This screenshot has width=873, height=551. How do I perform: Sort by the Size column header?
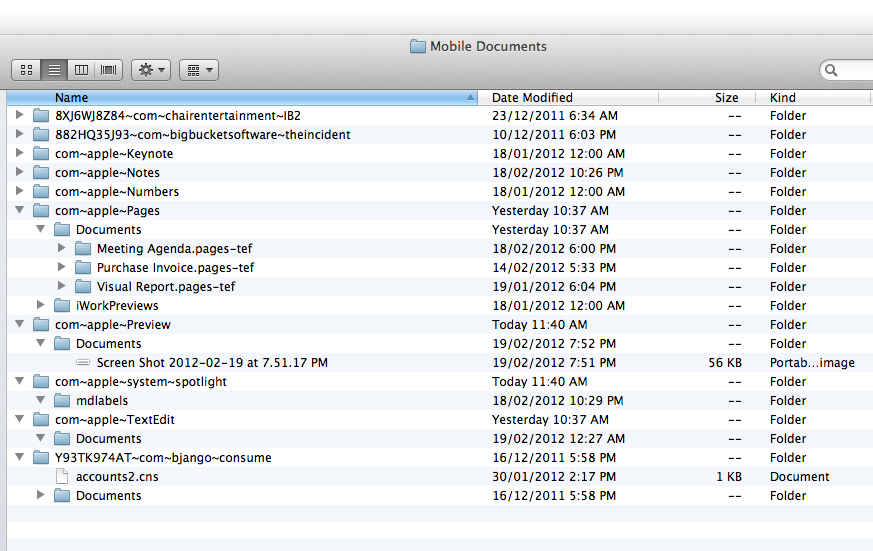tap(707, 97)
